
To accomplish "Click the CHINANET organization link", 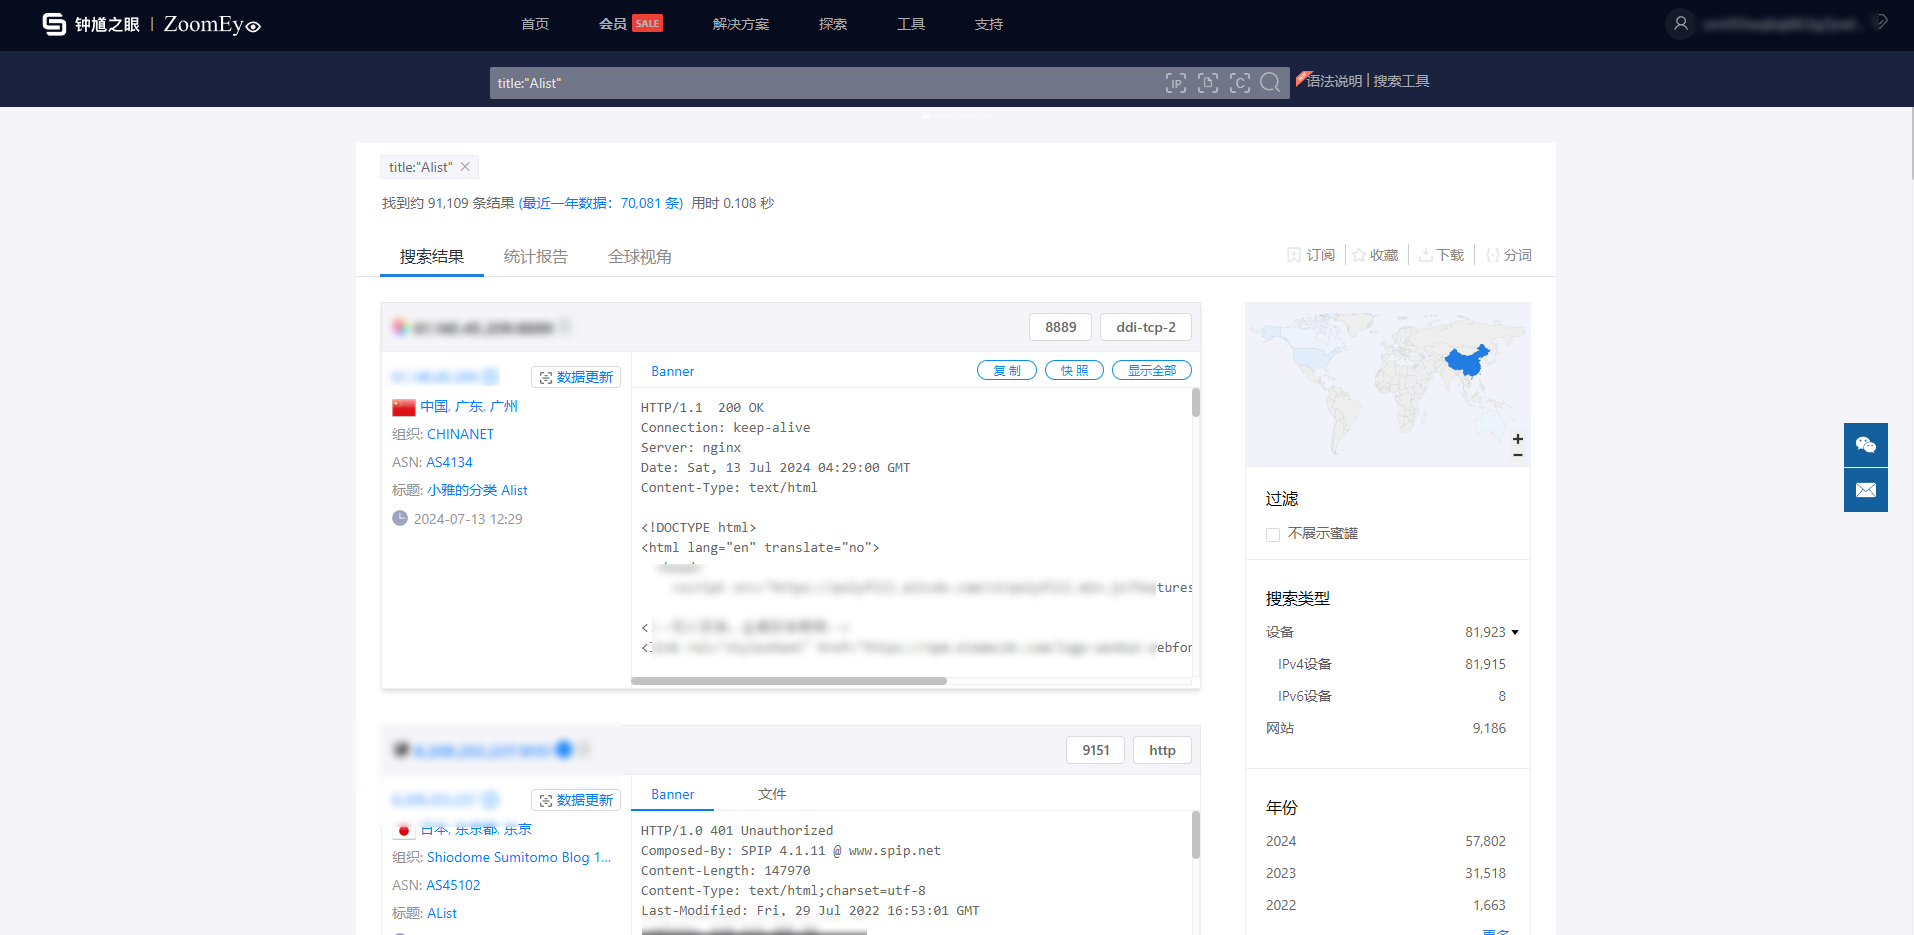I will [x=460, y=434].
